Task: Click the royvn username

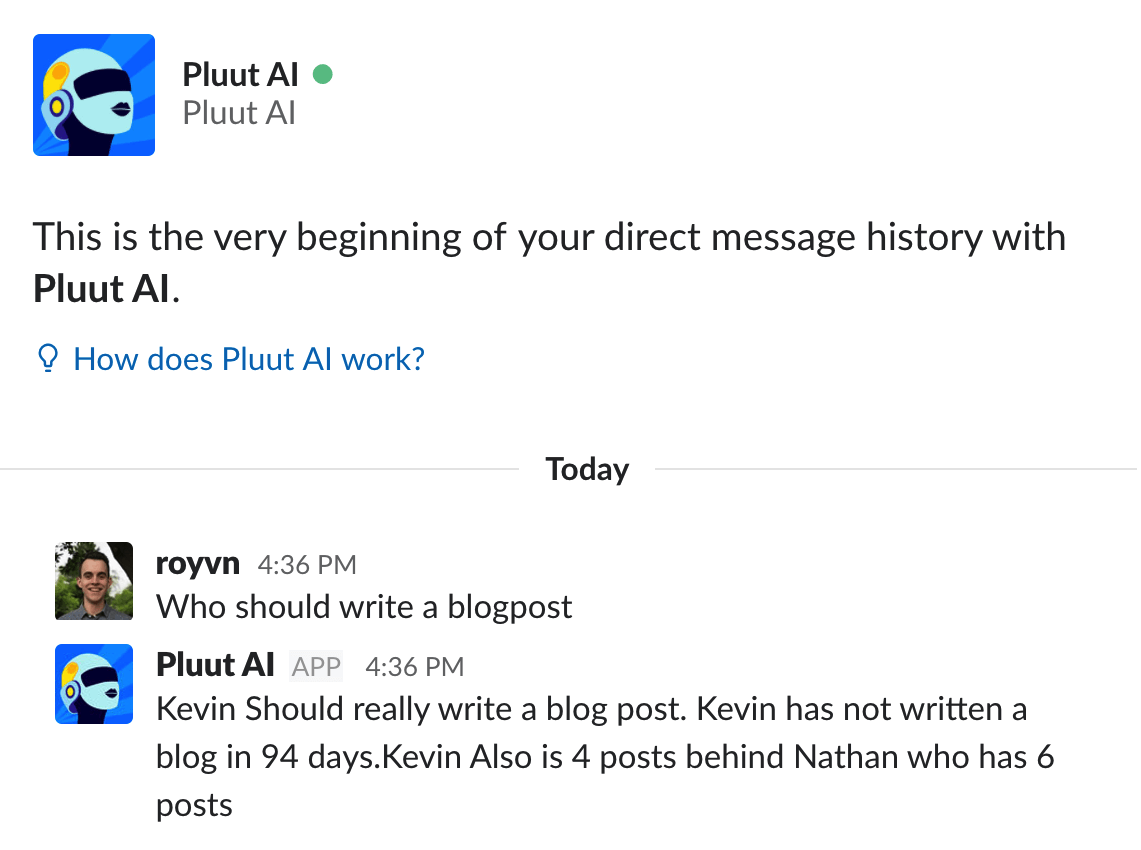Action: pyautogui.click(x=197, y=564)
